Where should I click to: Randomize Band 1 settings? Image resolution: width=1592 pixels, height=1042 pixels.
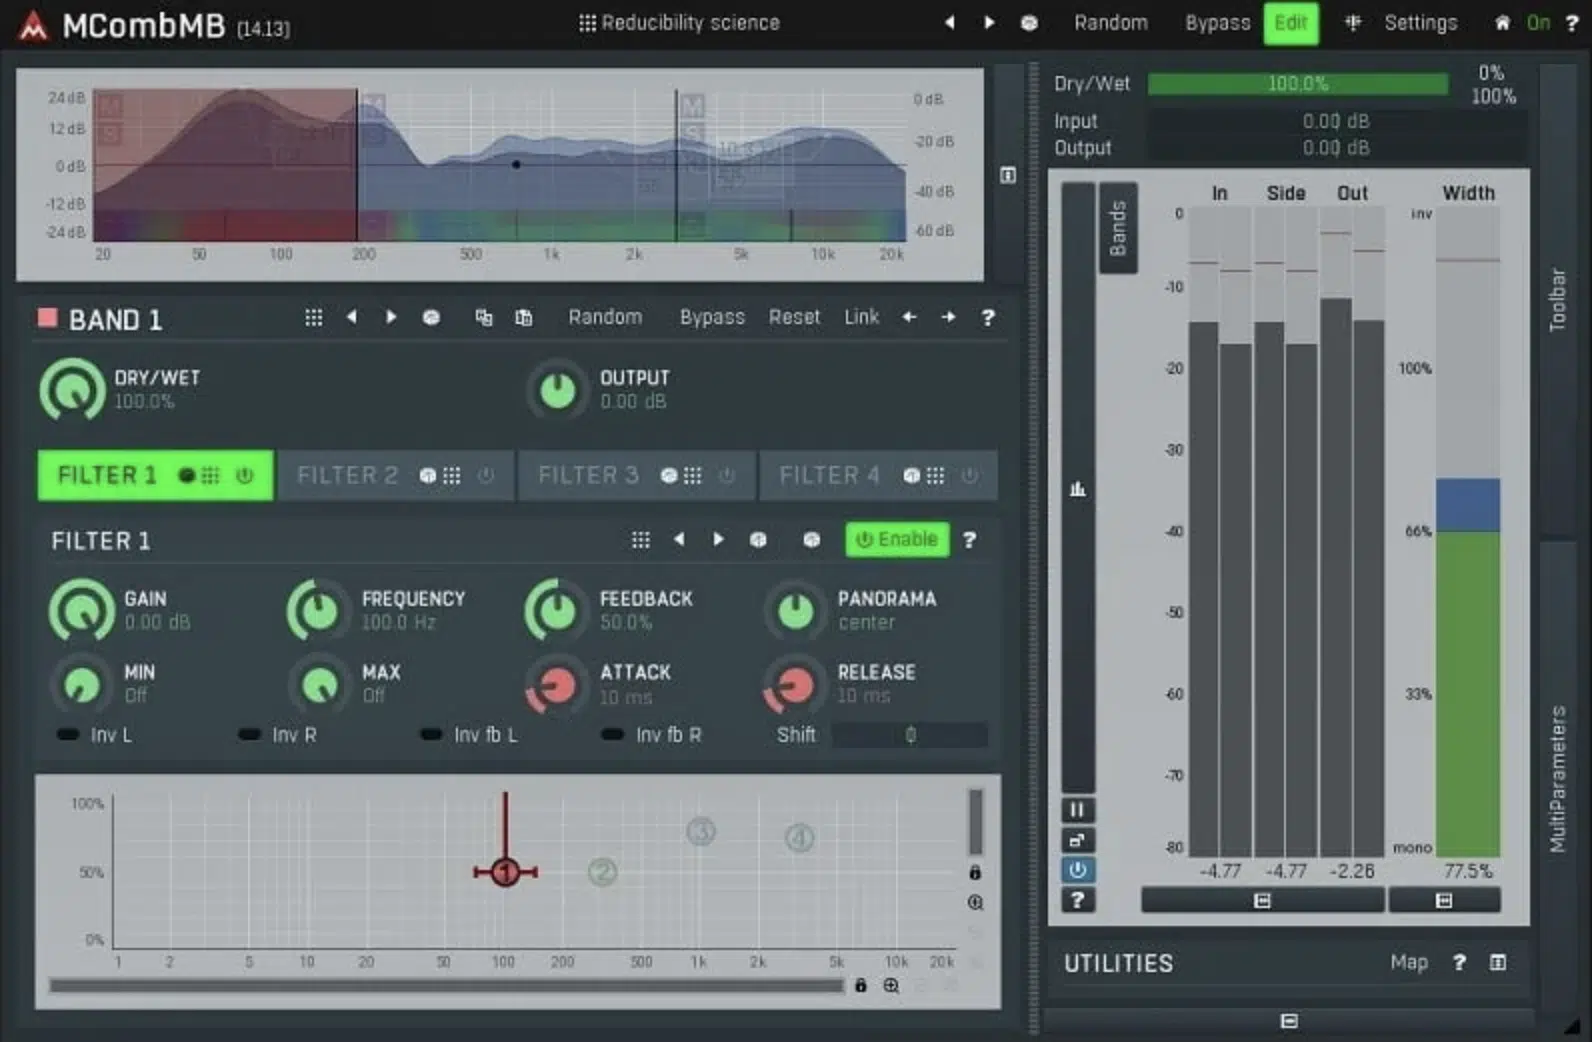pos(605,317)
